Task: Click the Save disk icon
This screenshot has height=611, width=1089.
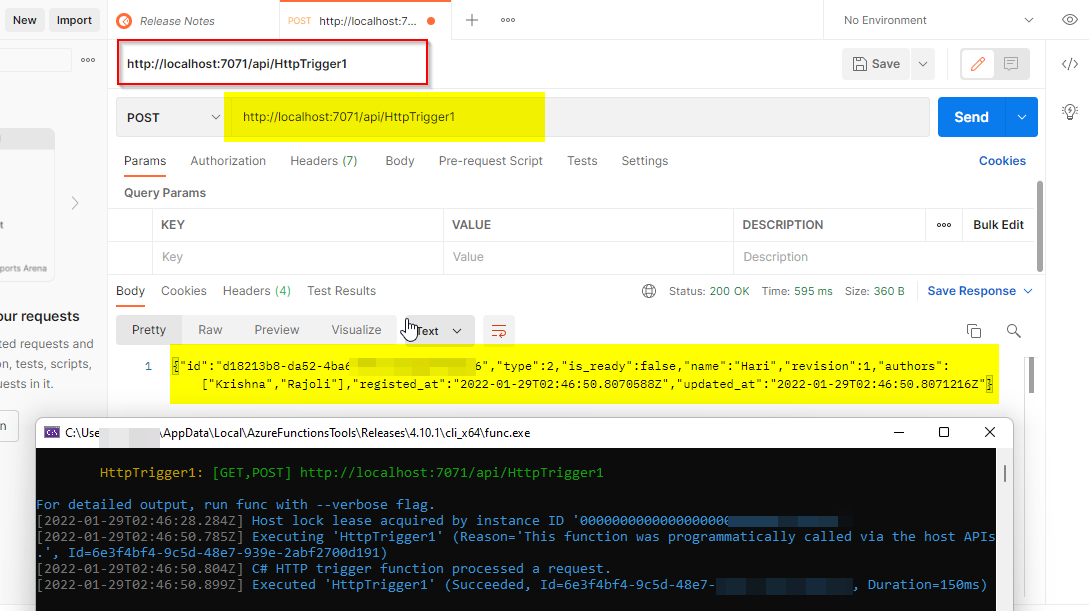Action: point(860,64)
